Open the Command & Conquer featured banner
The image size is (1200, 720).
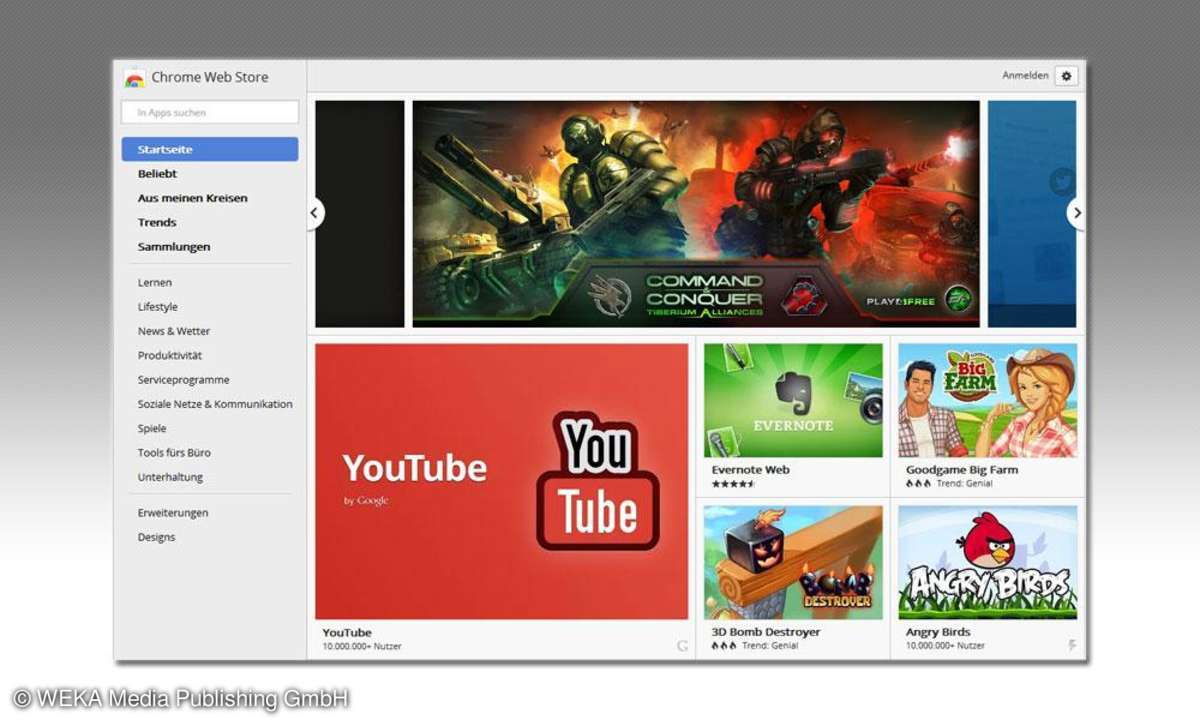pos(696,213)
